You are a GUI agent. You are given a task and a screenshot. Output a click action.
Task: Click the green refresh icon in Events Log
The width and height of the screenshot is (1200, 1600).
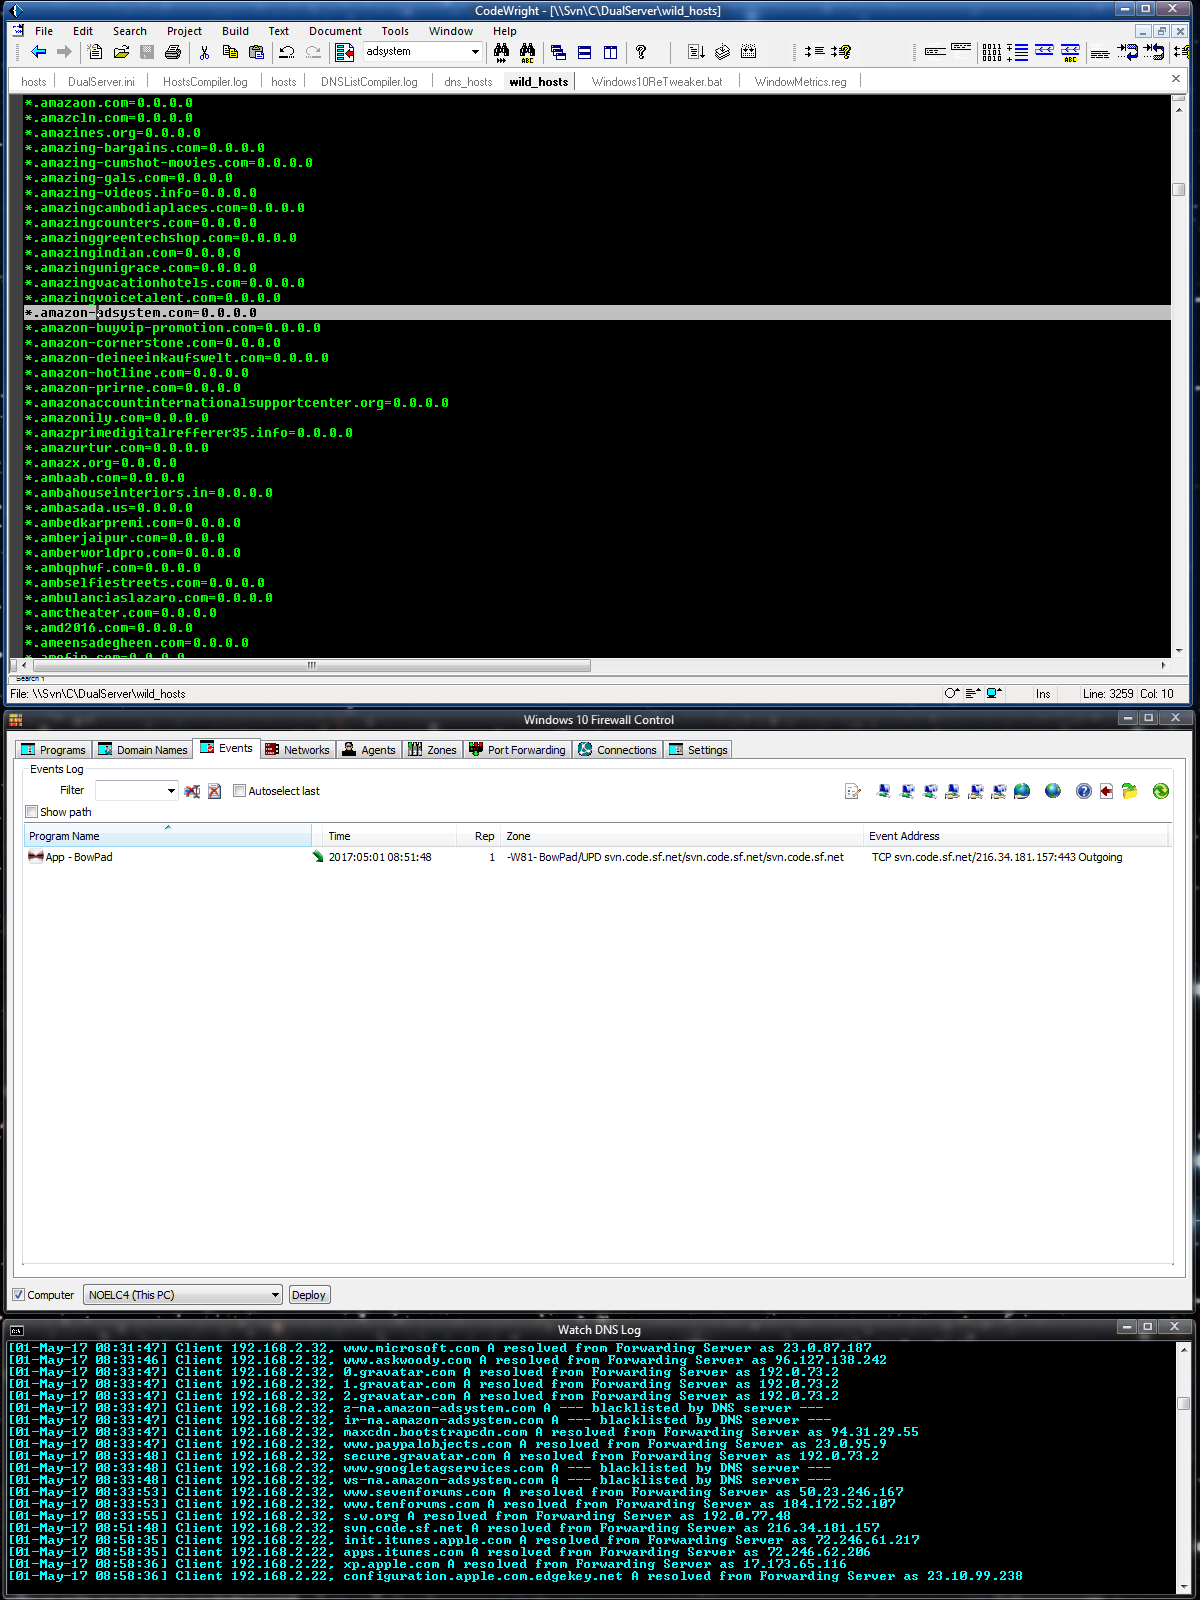click(1160, 791)
